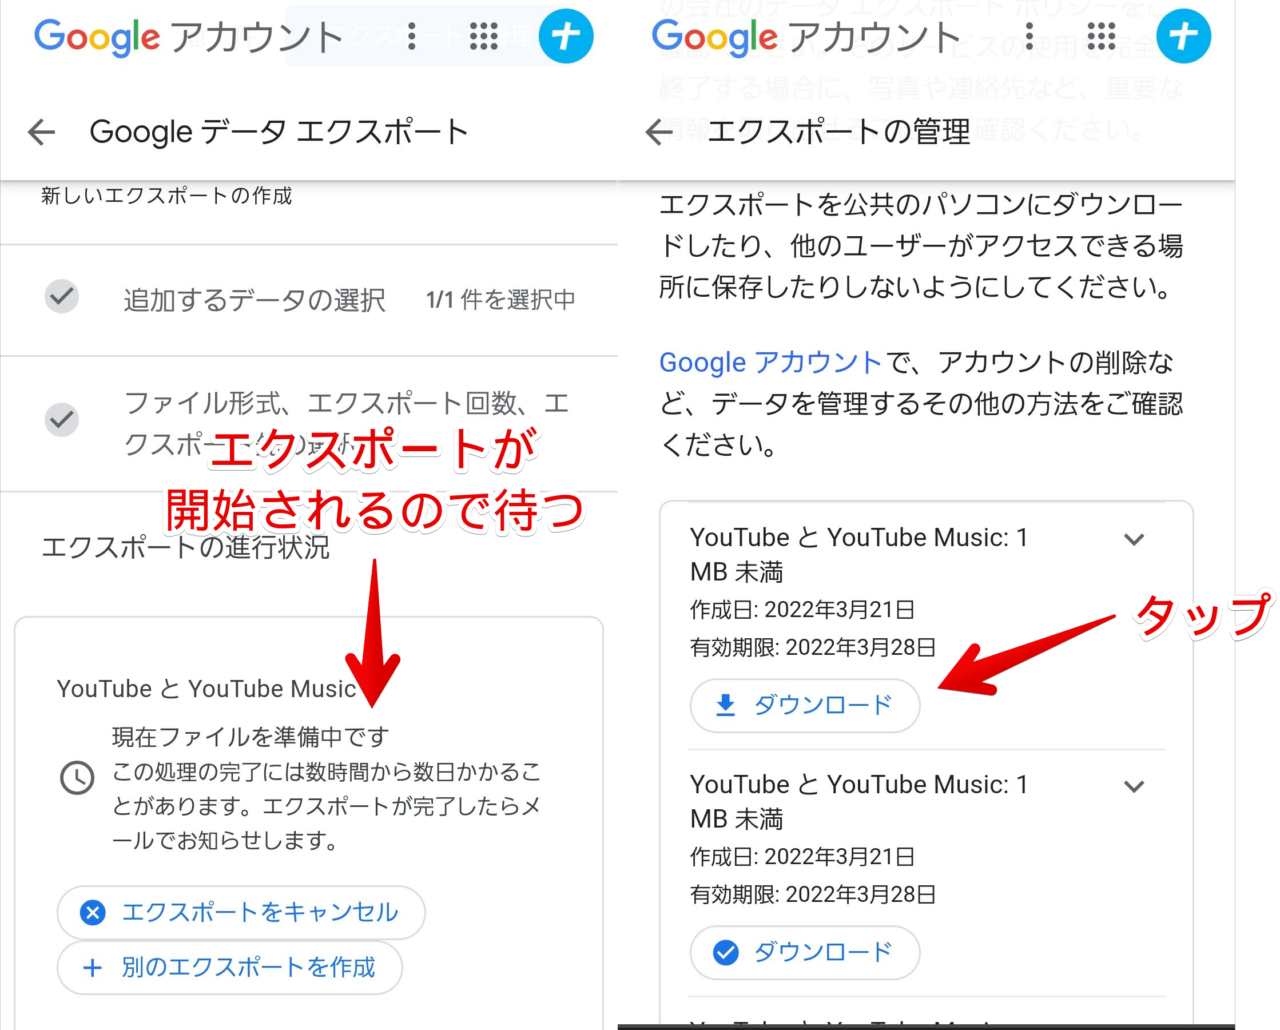This screenshot has width=1280, height=1030.
Task: Click the Google アカウント logo in the left screen
Action: tap(188, 38)
